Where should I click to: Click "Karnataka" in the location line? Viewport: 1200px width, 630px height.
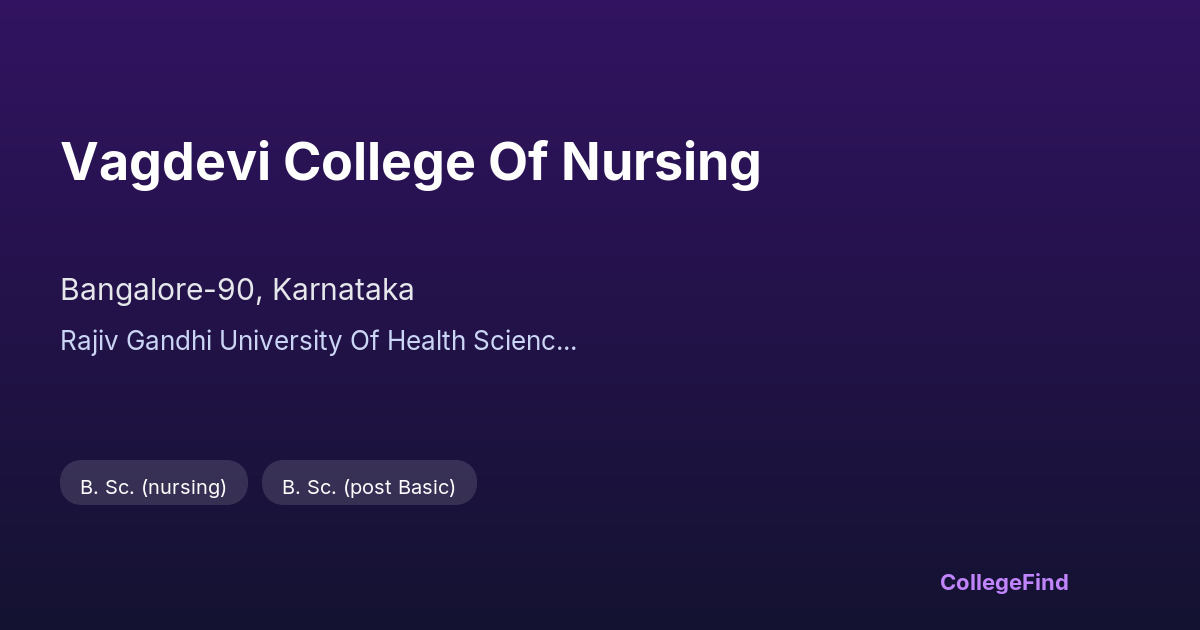pos(343,290)
